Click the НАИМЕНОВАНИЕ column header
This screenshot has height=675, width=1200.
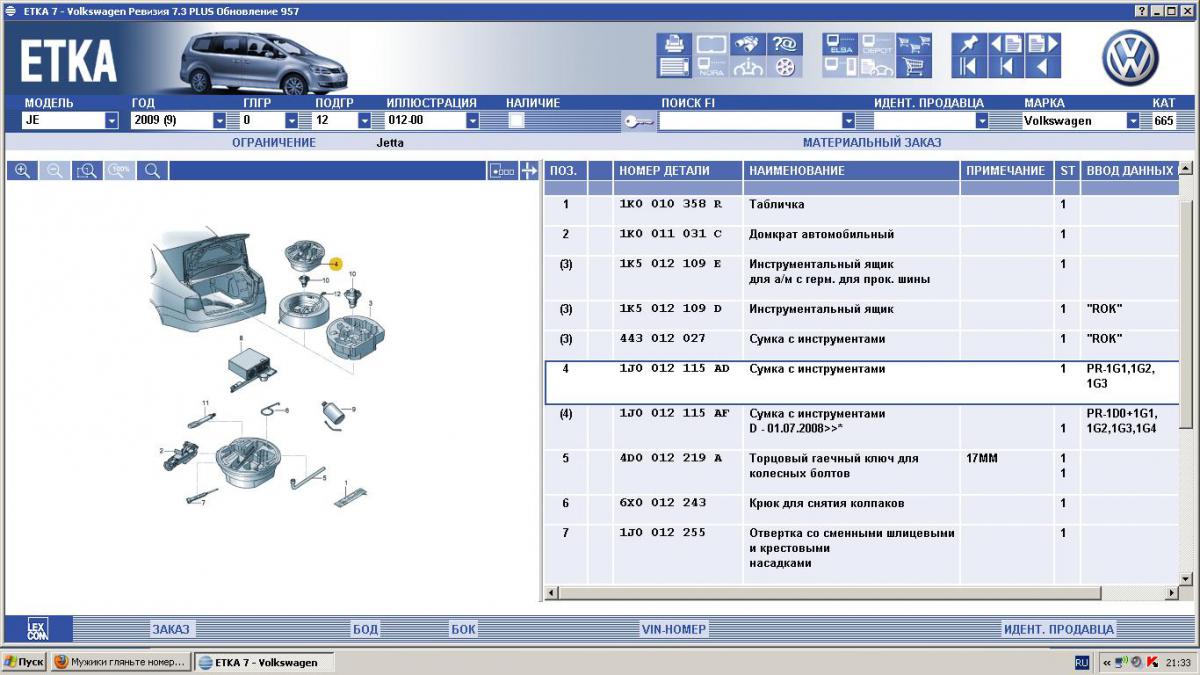[x=852, y=171]
